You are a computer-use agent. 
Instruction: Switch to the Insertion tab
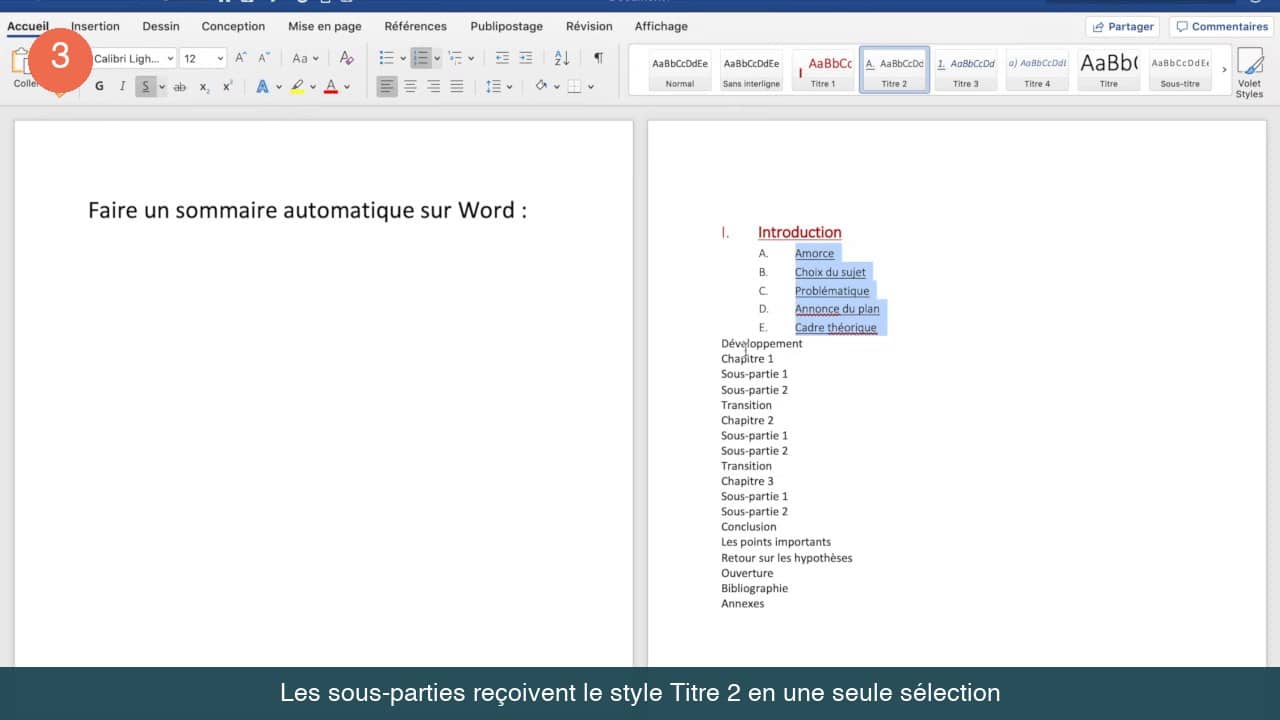[95, 26]
